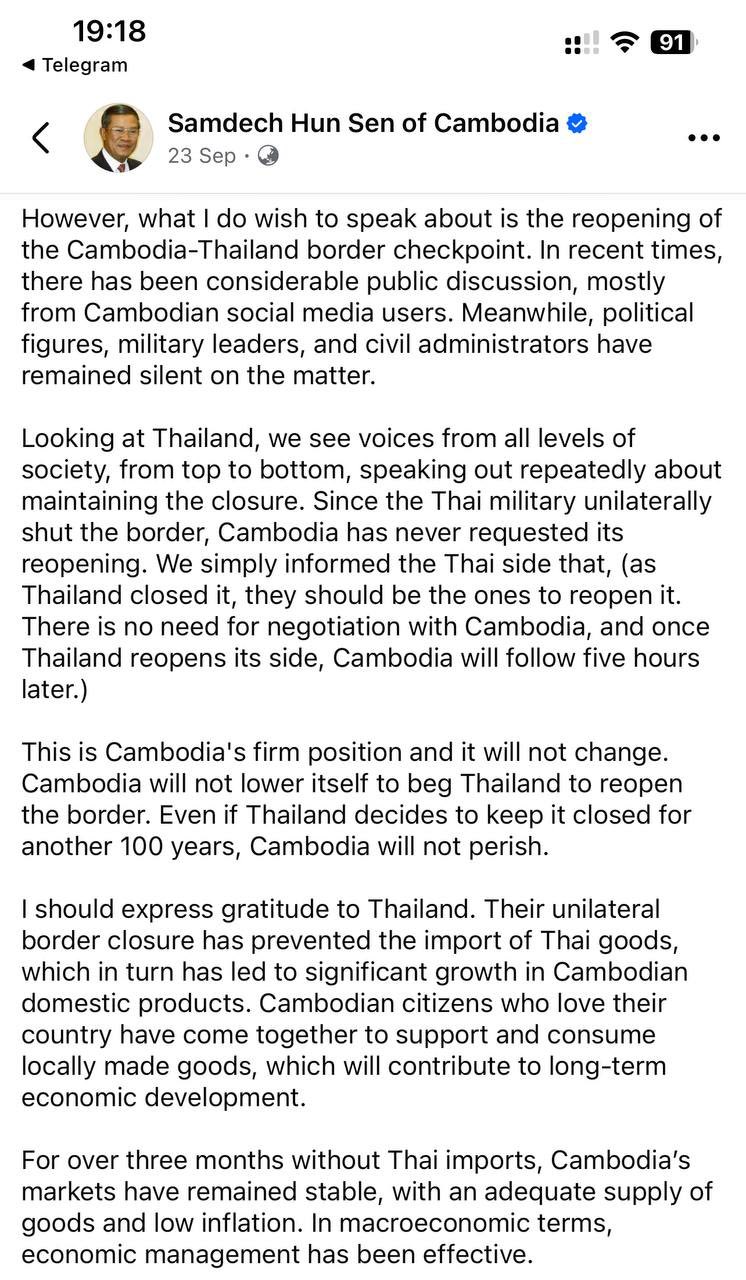Tap the paragraph starting "Looking at Thailand"
Image resolution: width=746 pixels, height=1280 pixels.
[x=370, y=564]
